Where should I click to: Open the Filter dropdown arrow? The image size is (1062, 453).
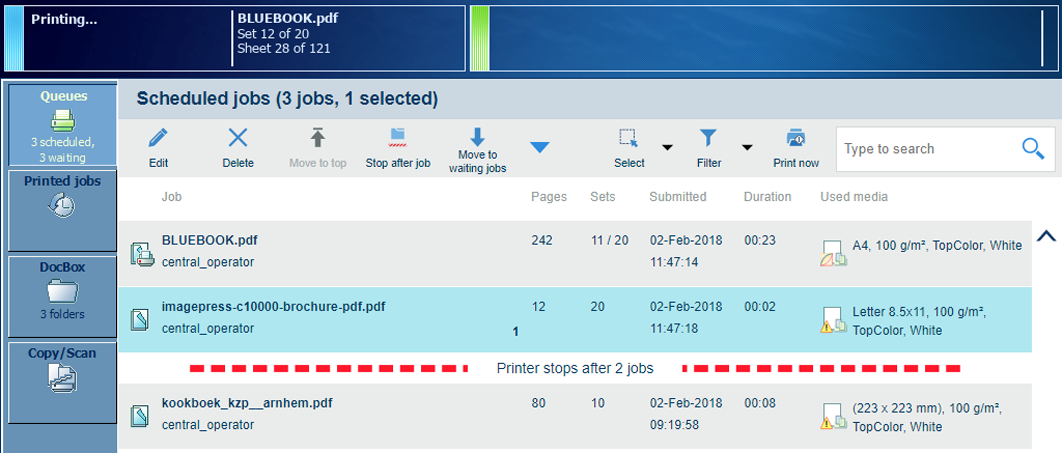click(747, 148)
